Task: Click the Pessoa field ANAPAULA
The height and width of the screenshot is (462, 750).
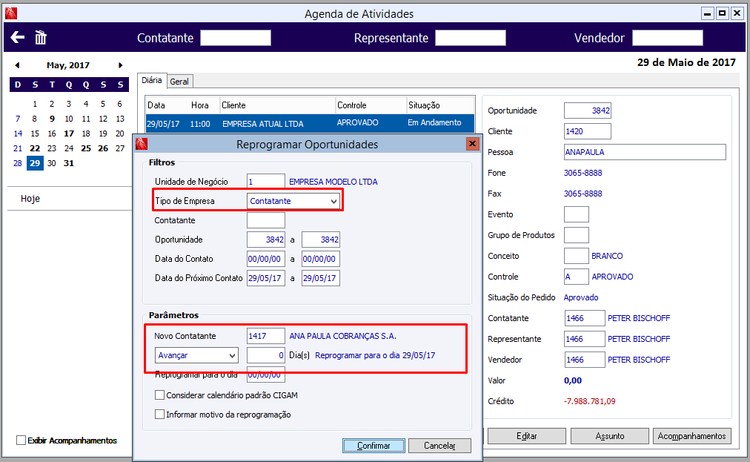Action: pos(645,152)
